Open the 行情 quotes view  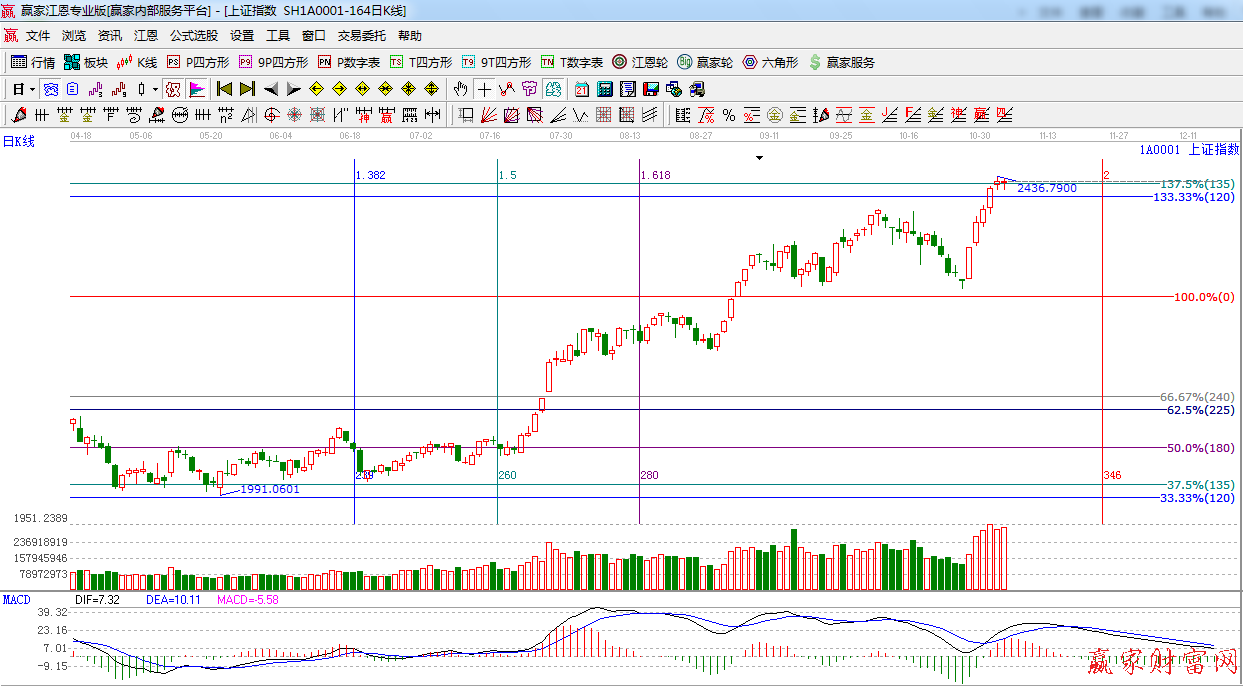pos(32,62)
